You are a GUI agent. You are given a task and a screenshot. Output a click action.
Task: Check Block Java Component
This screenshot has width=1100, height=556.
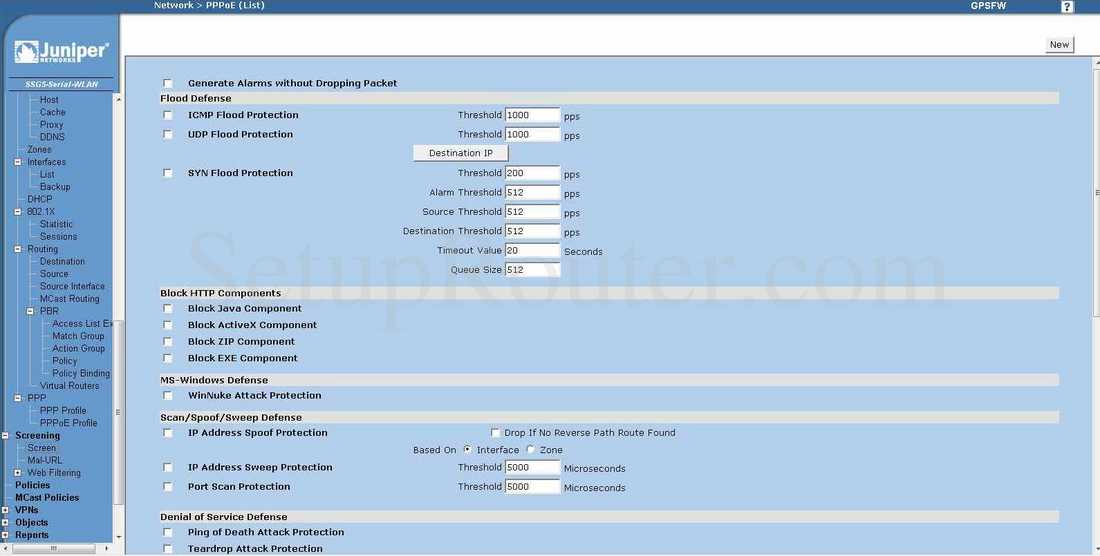[168, 308]
